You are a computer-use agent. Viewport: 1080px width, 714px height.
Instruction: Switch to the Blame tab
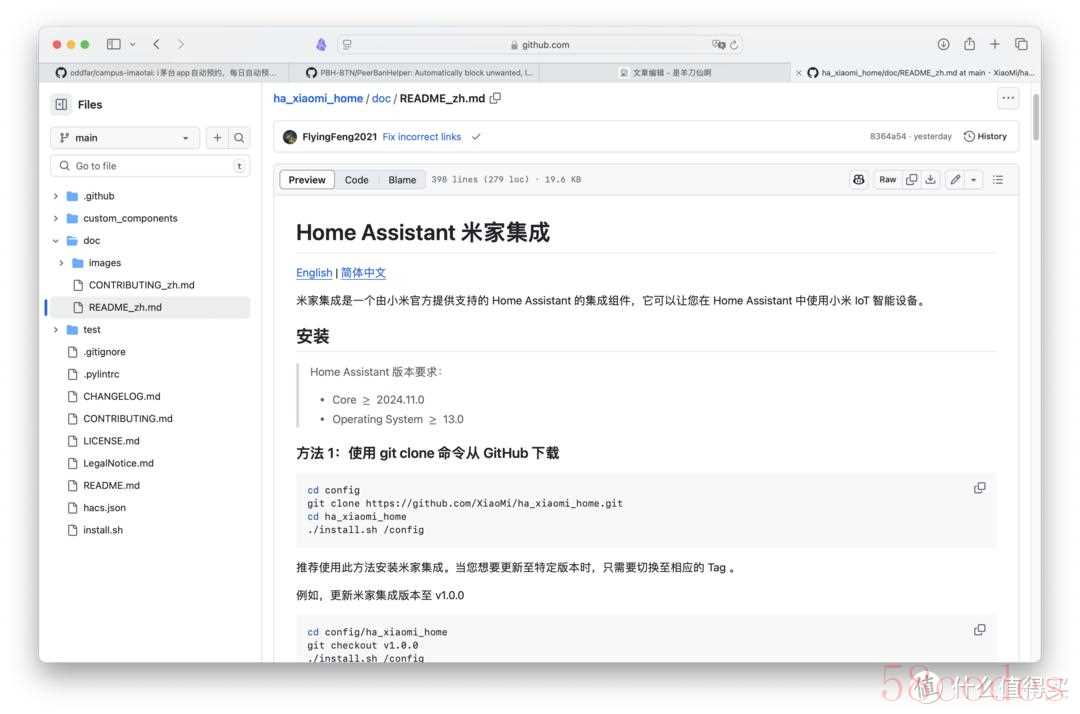[x=402, y=180]
